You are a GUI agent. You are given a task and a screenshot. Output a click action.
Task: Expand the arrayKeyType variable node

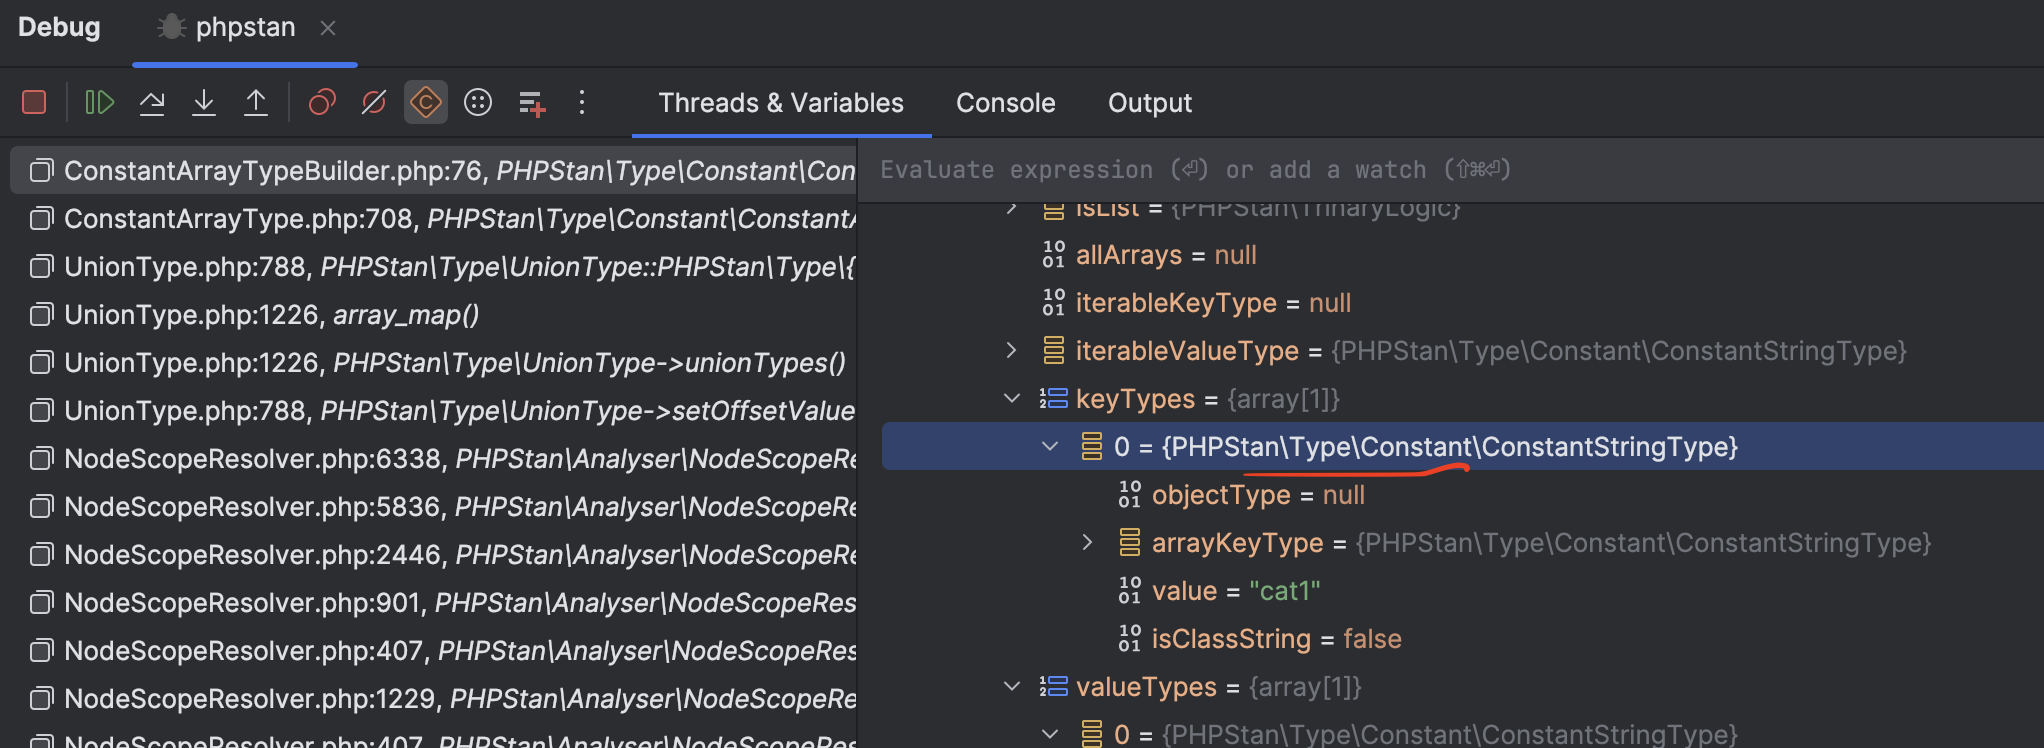[x=1088, y=543]
